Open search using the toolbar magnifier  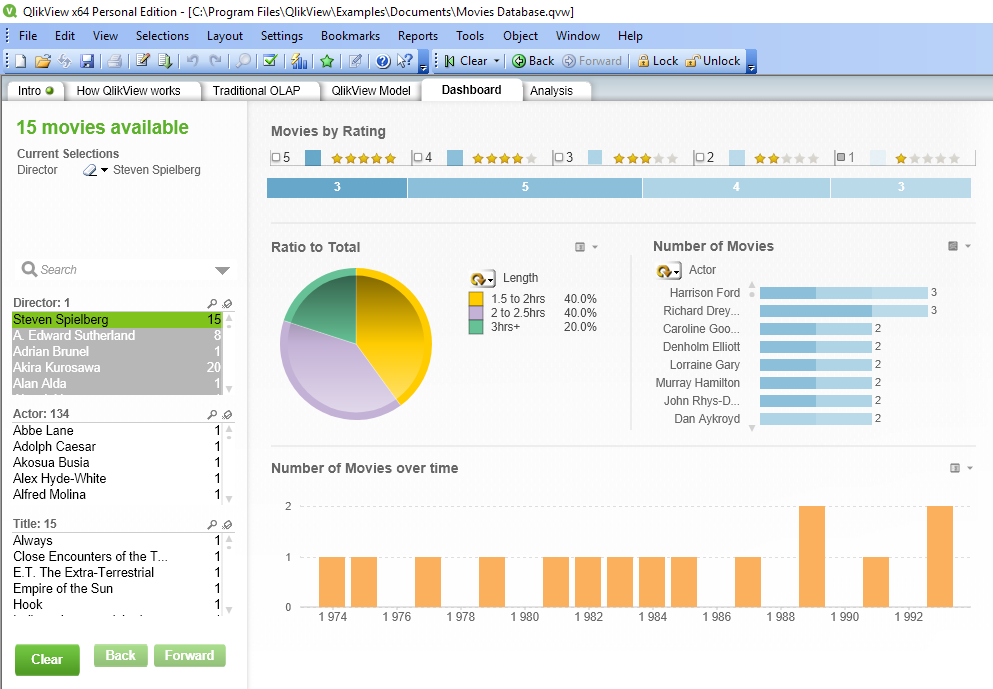[x=243, y=61]
